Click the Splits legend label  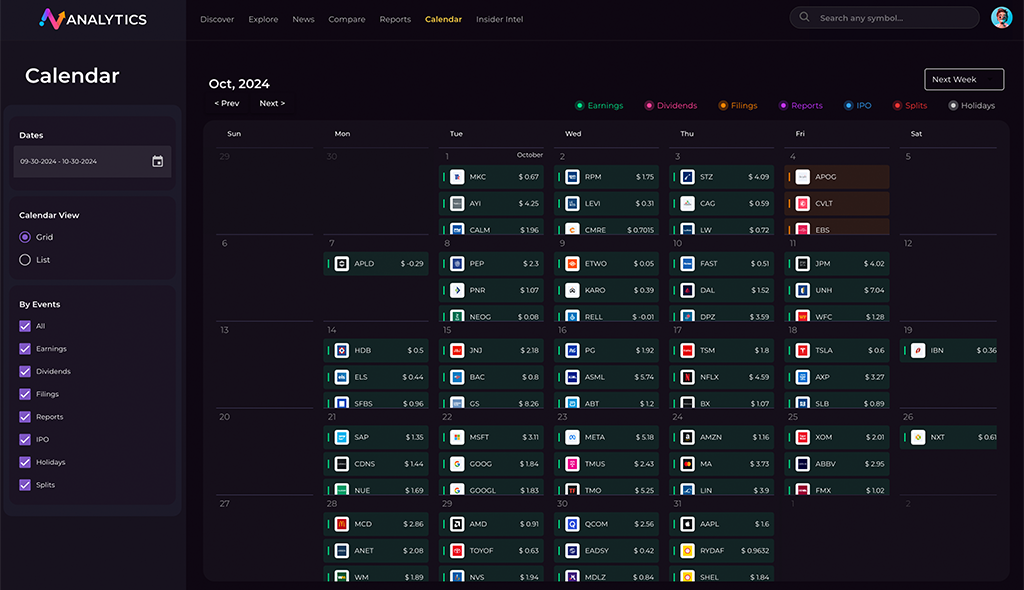916,105
